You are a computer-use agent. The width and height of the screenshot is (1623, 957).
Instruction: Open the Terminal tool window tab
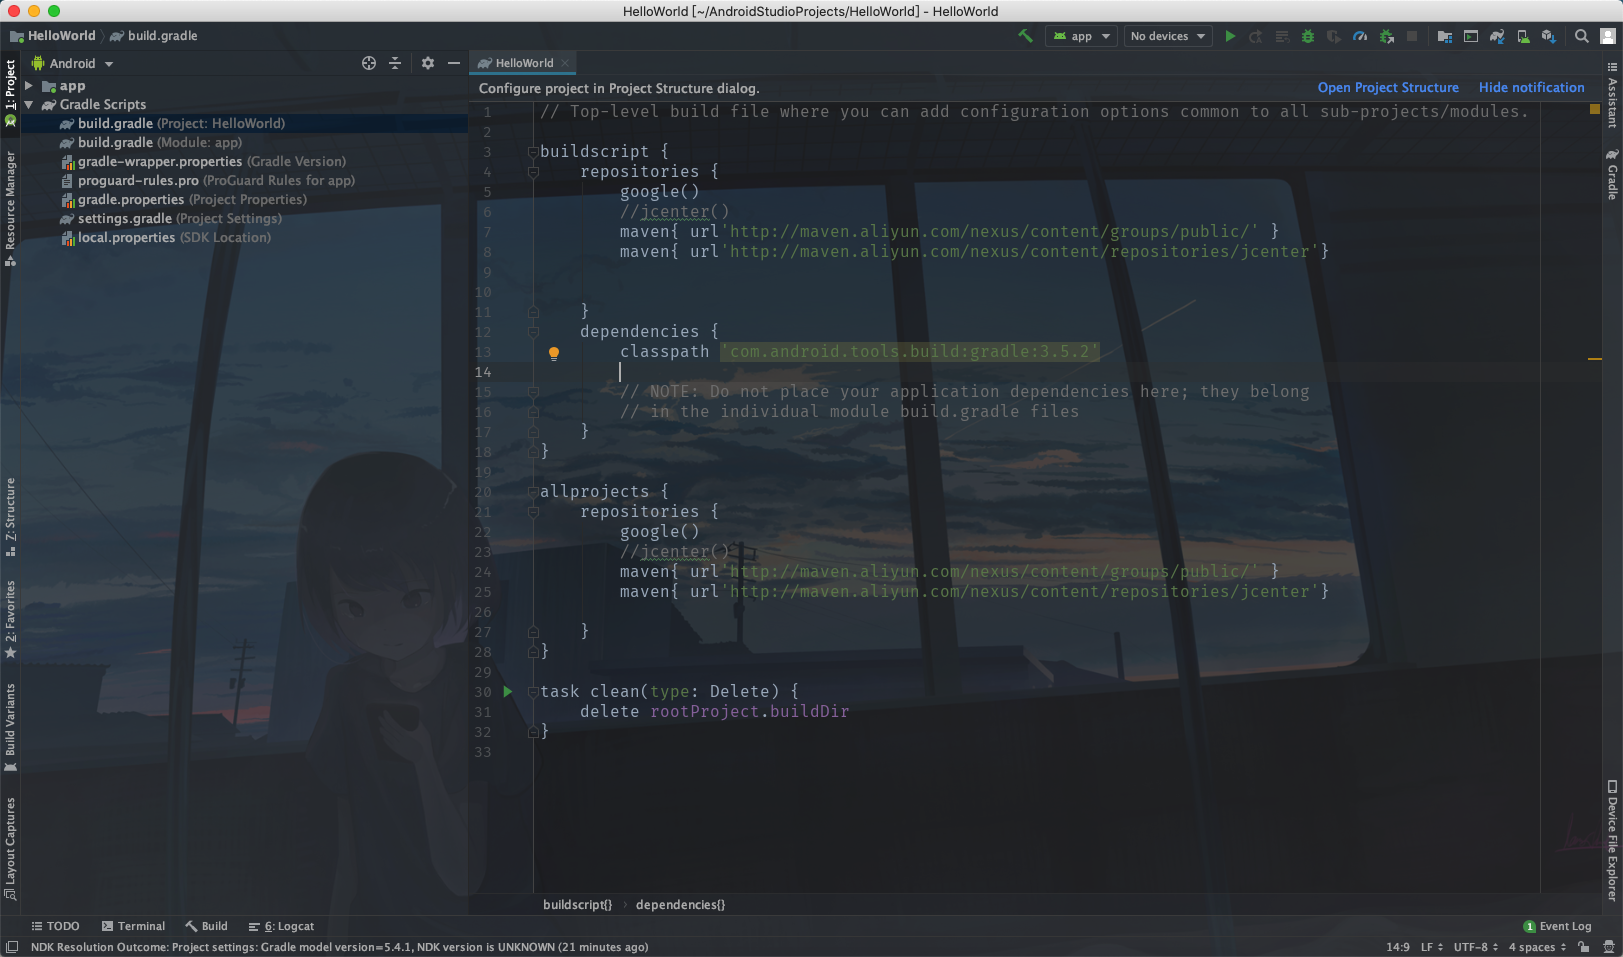pos(133,926)
